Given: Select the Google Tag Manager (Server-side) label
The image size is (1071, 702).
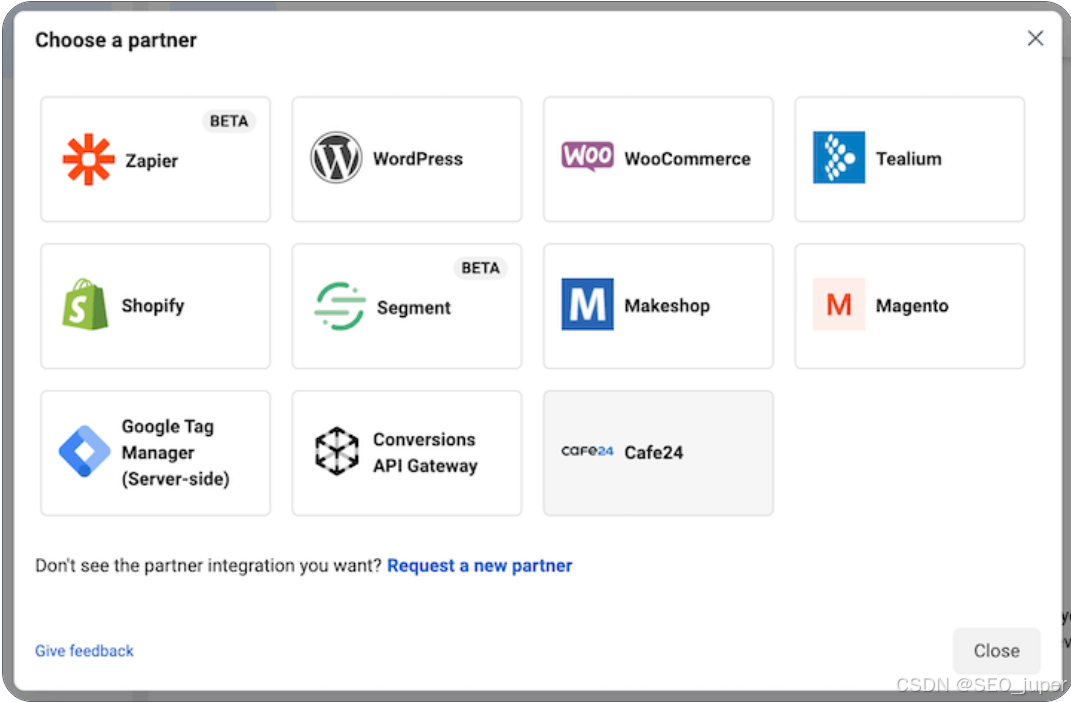Looking at the screenshot, I should pyautogui.click(x=175, y=452).
